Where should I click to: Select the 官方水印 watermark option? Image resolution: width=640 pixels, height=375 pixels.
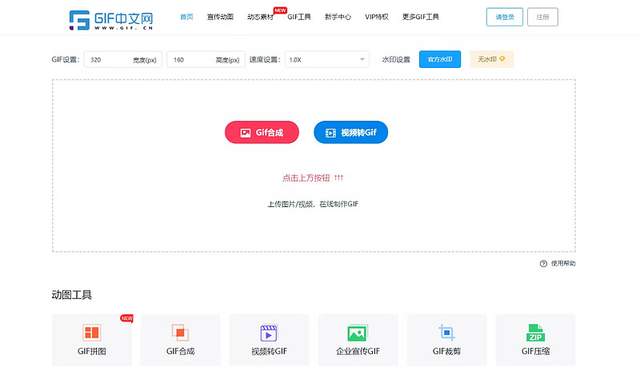(440, 59)
